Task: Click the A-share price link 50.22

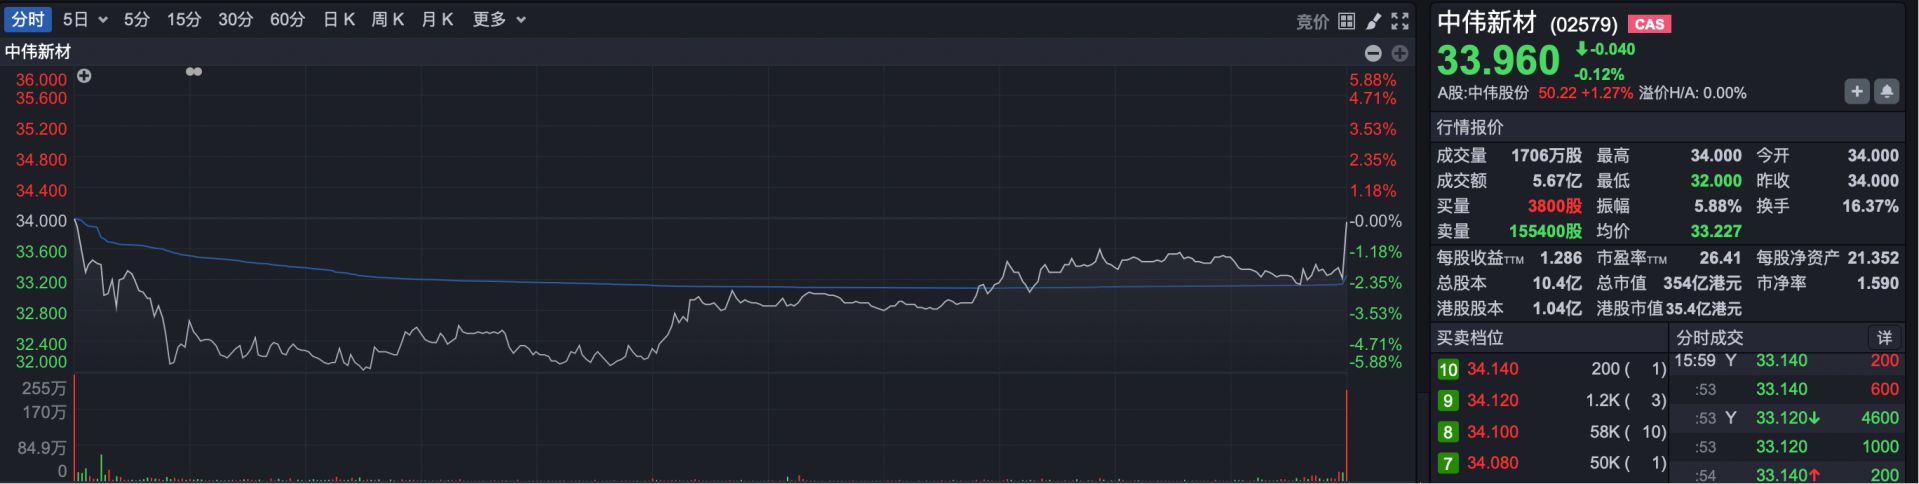Action: [x=1556, y=93]
